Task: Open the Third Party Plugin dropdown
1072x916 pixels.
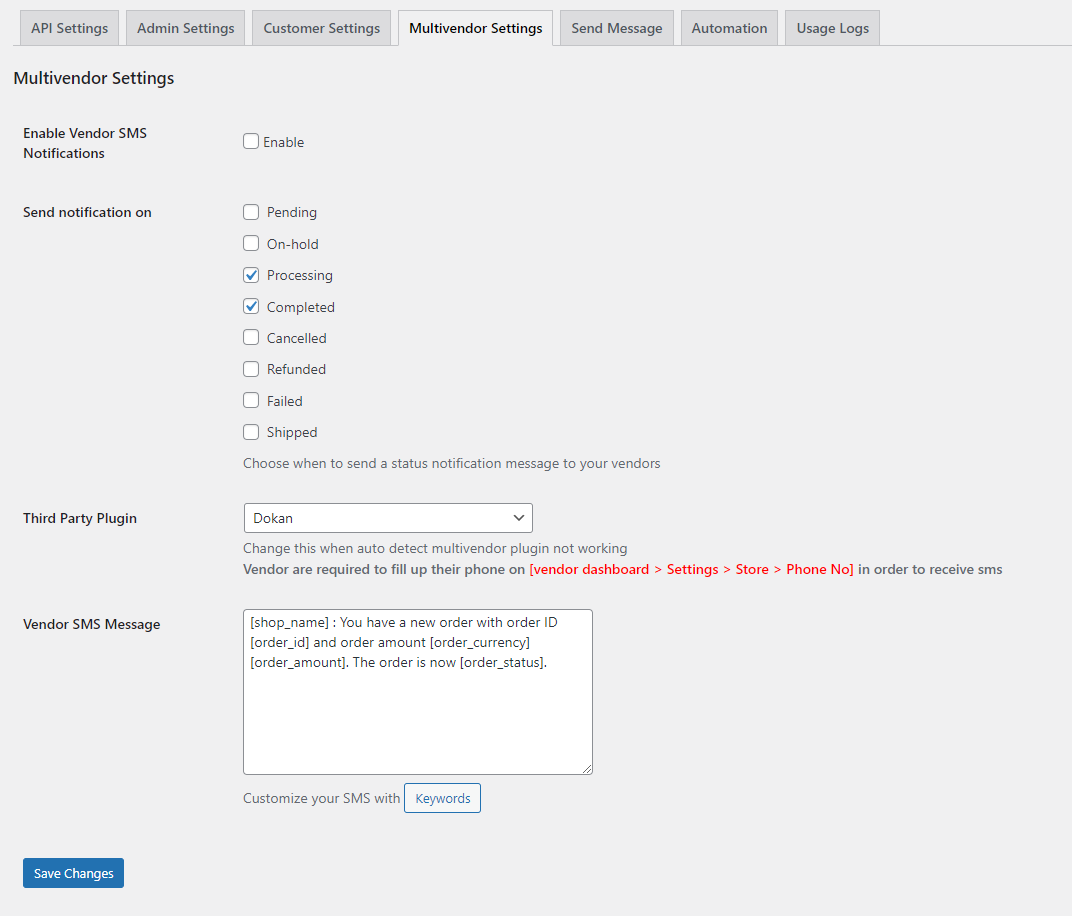Action: (387, 518)
